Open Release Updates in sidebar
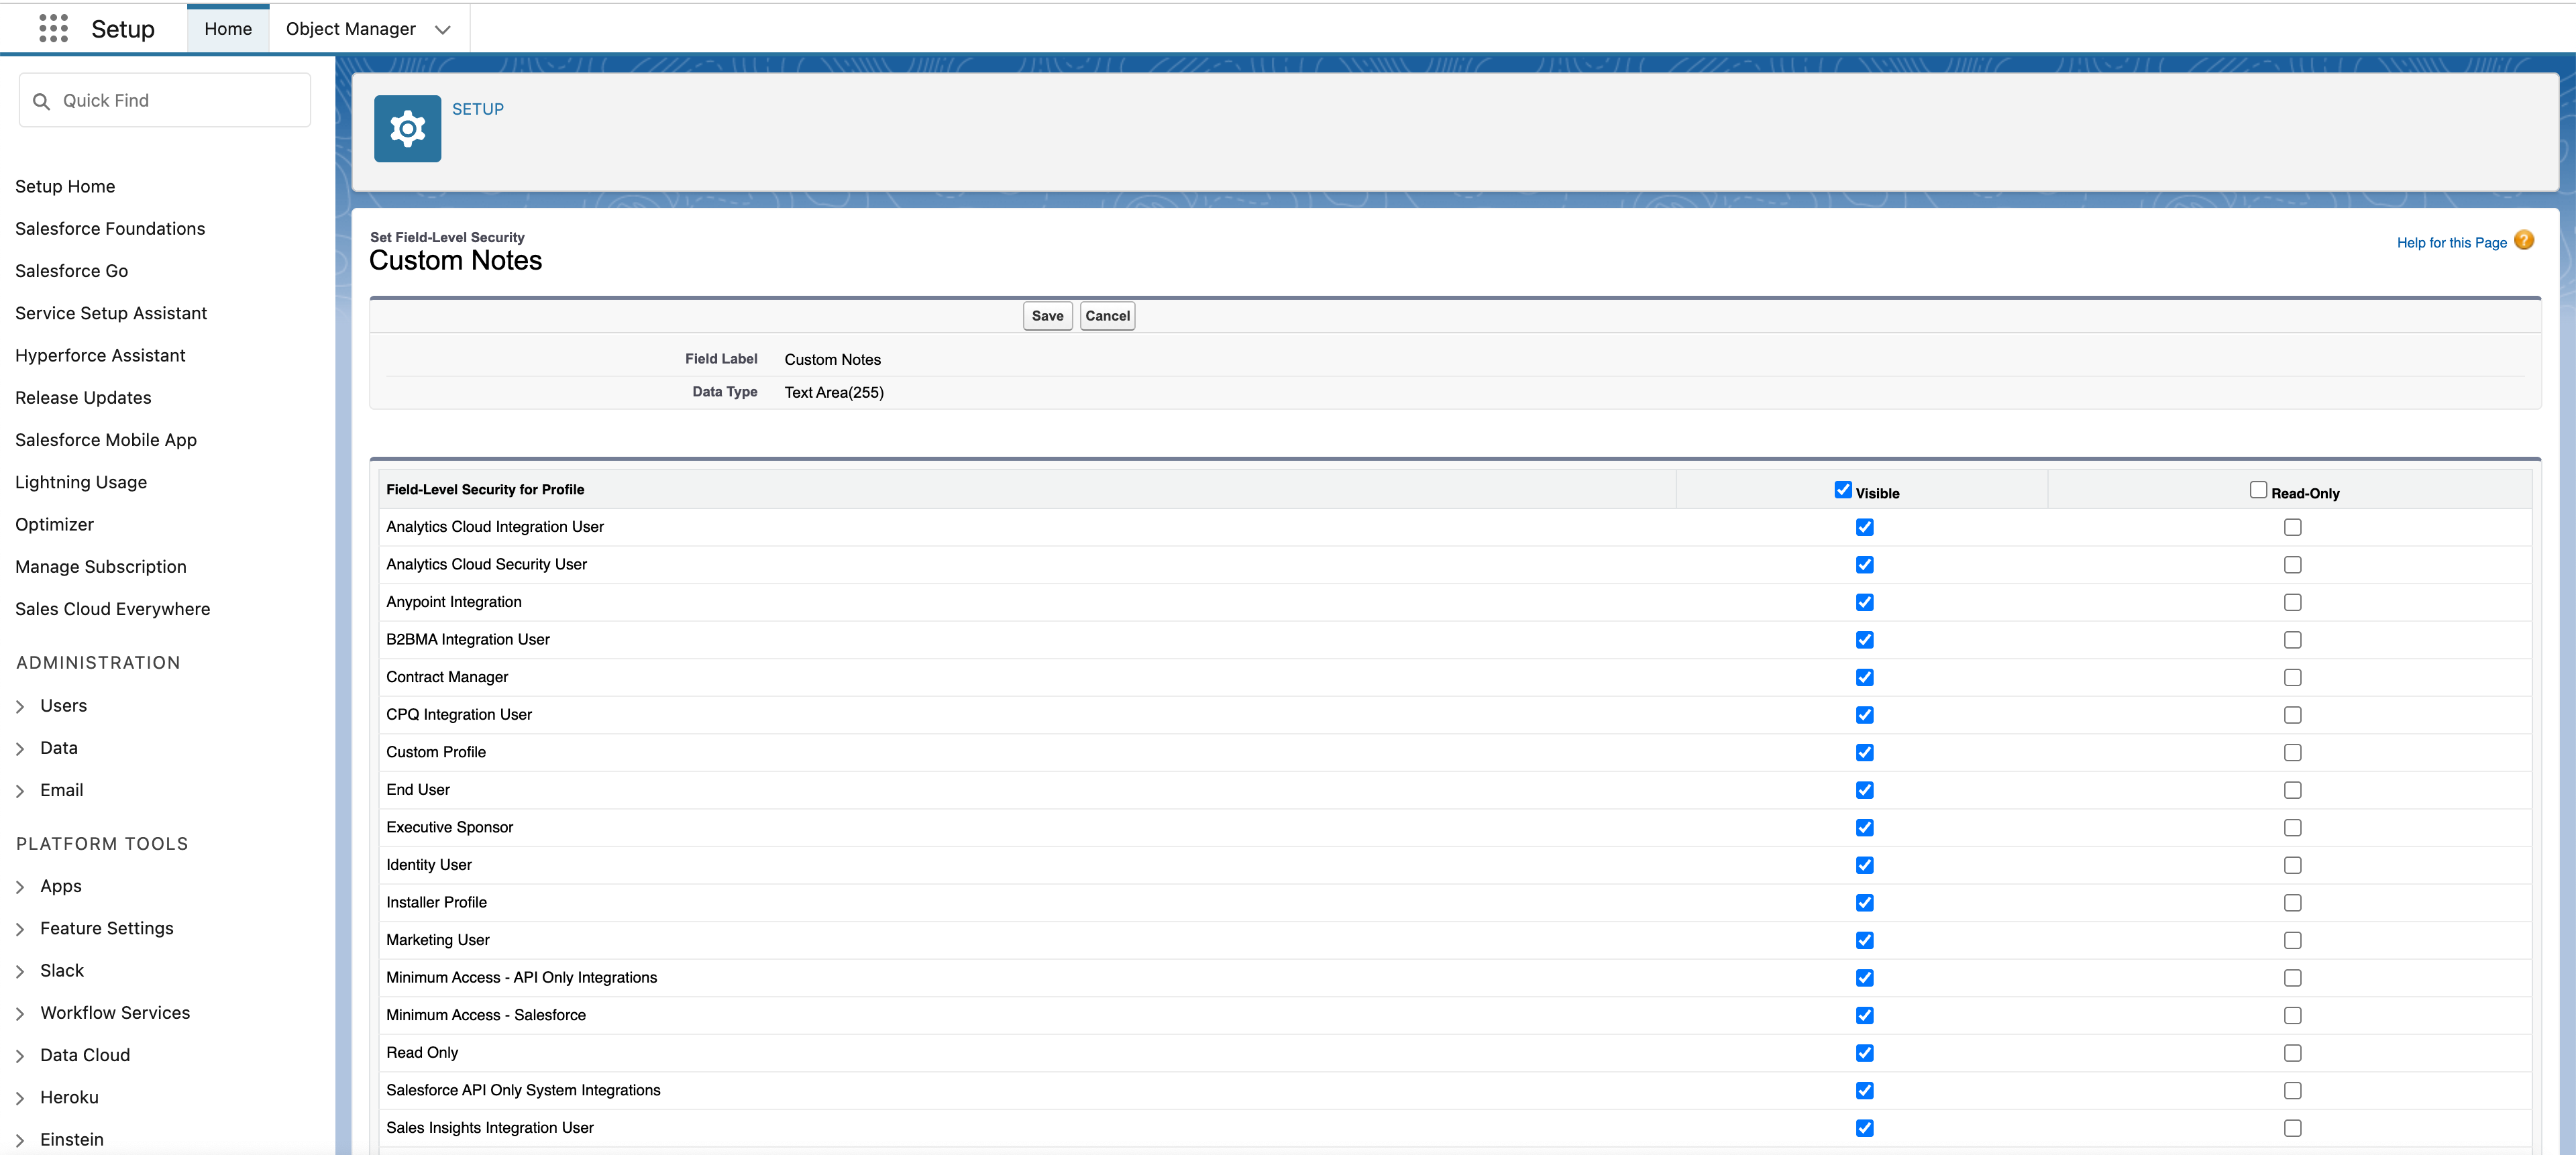2576x1155 pixels. pyautogui.click(x=83, y=398)
